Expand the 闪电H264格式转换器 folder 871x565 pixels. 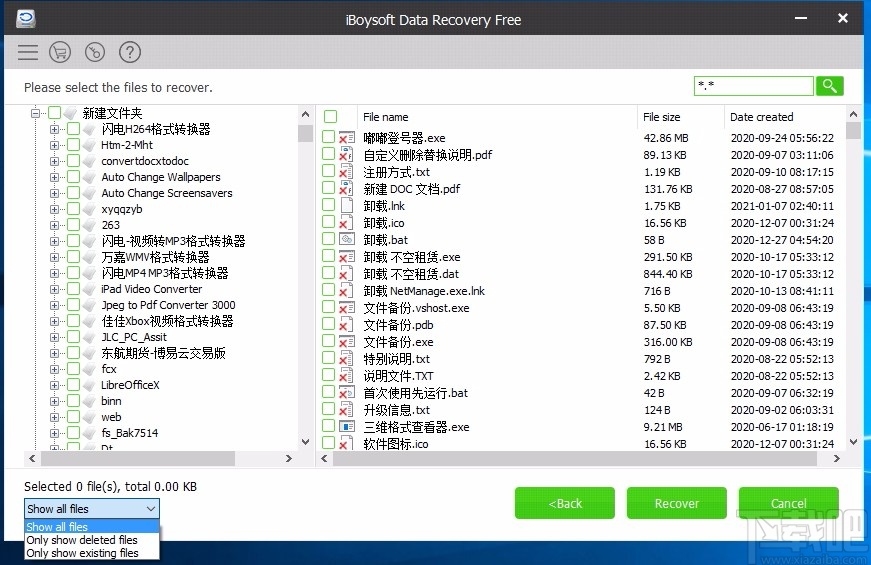pos(54,129)
